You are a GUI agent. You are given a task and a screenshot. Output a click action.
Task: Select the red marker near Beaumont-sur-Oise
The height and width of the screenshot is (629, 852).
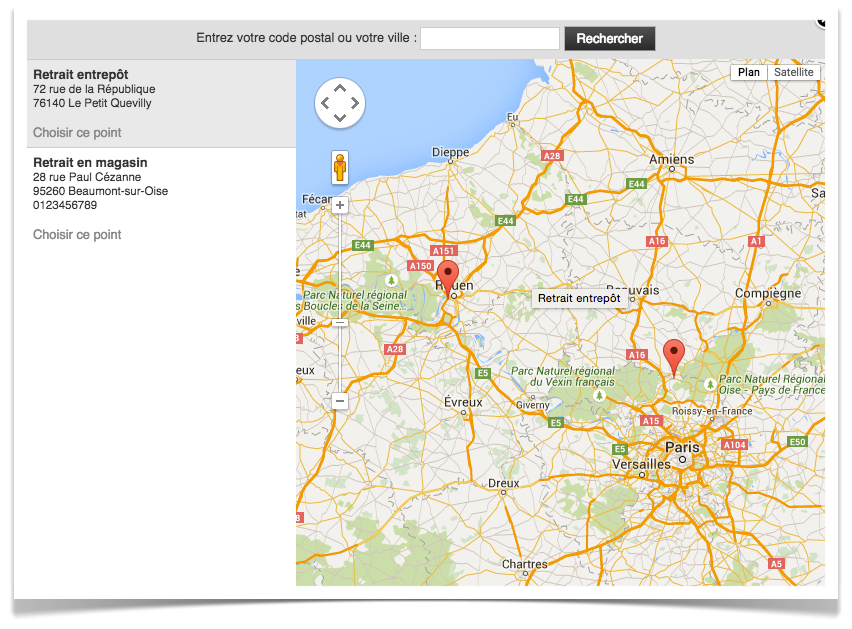click(x=674, y=357)
